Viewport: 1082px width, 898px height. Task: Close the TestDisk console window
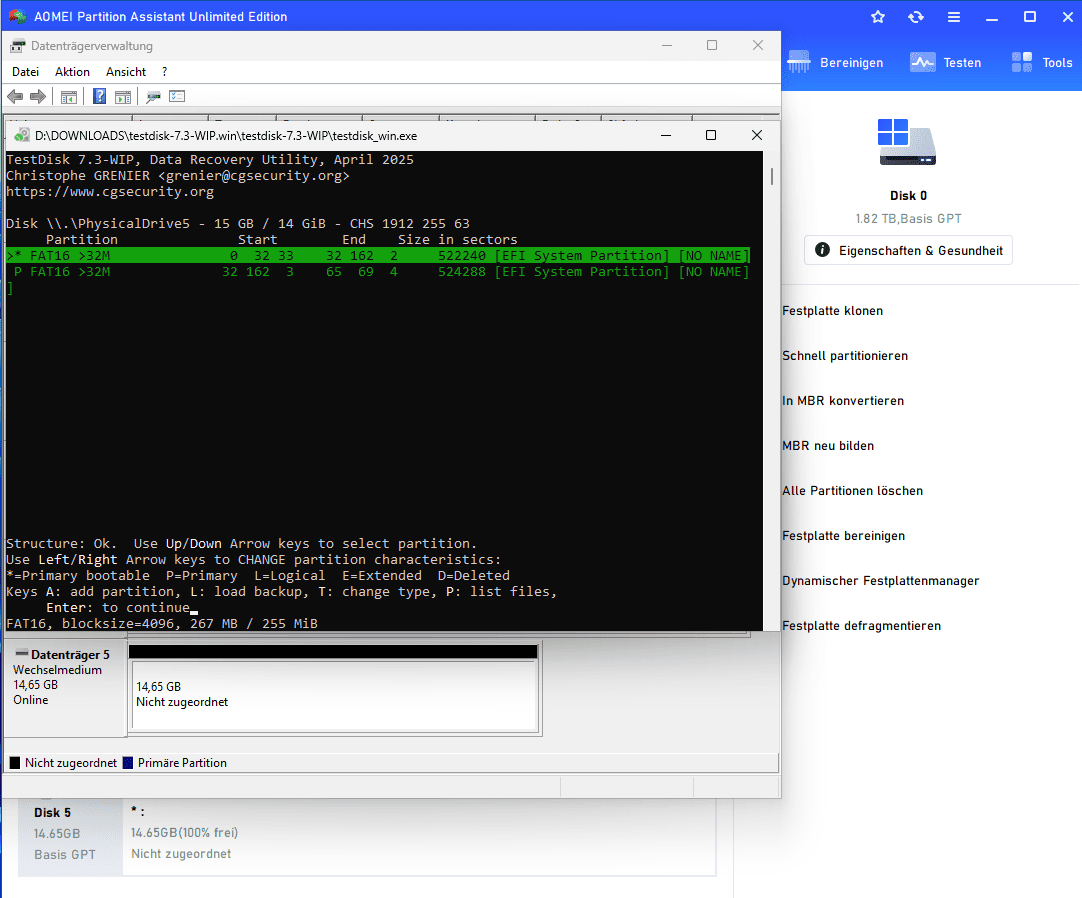coord(757,135)
